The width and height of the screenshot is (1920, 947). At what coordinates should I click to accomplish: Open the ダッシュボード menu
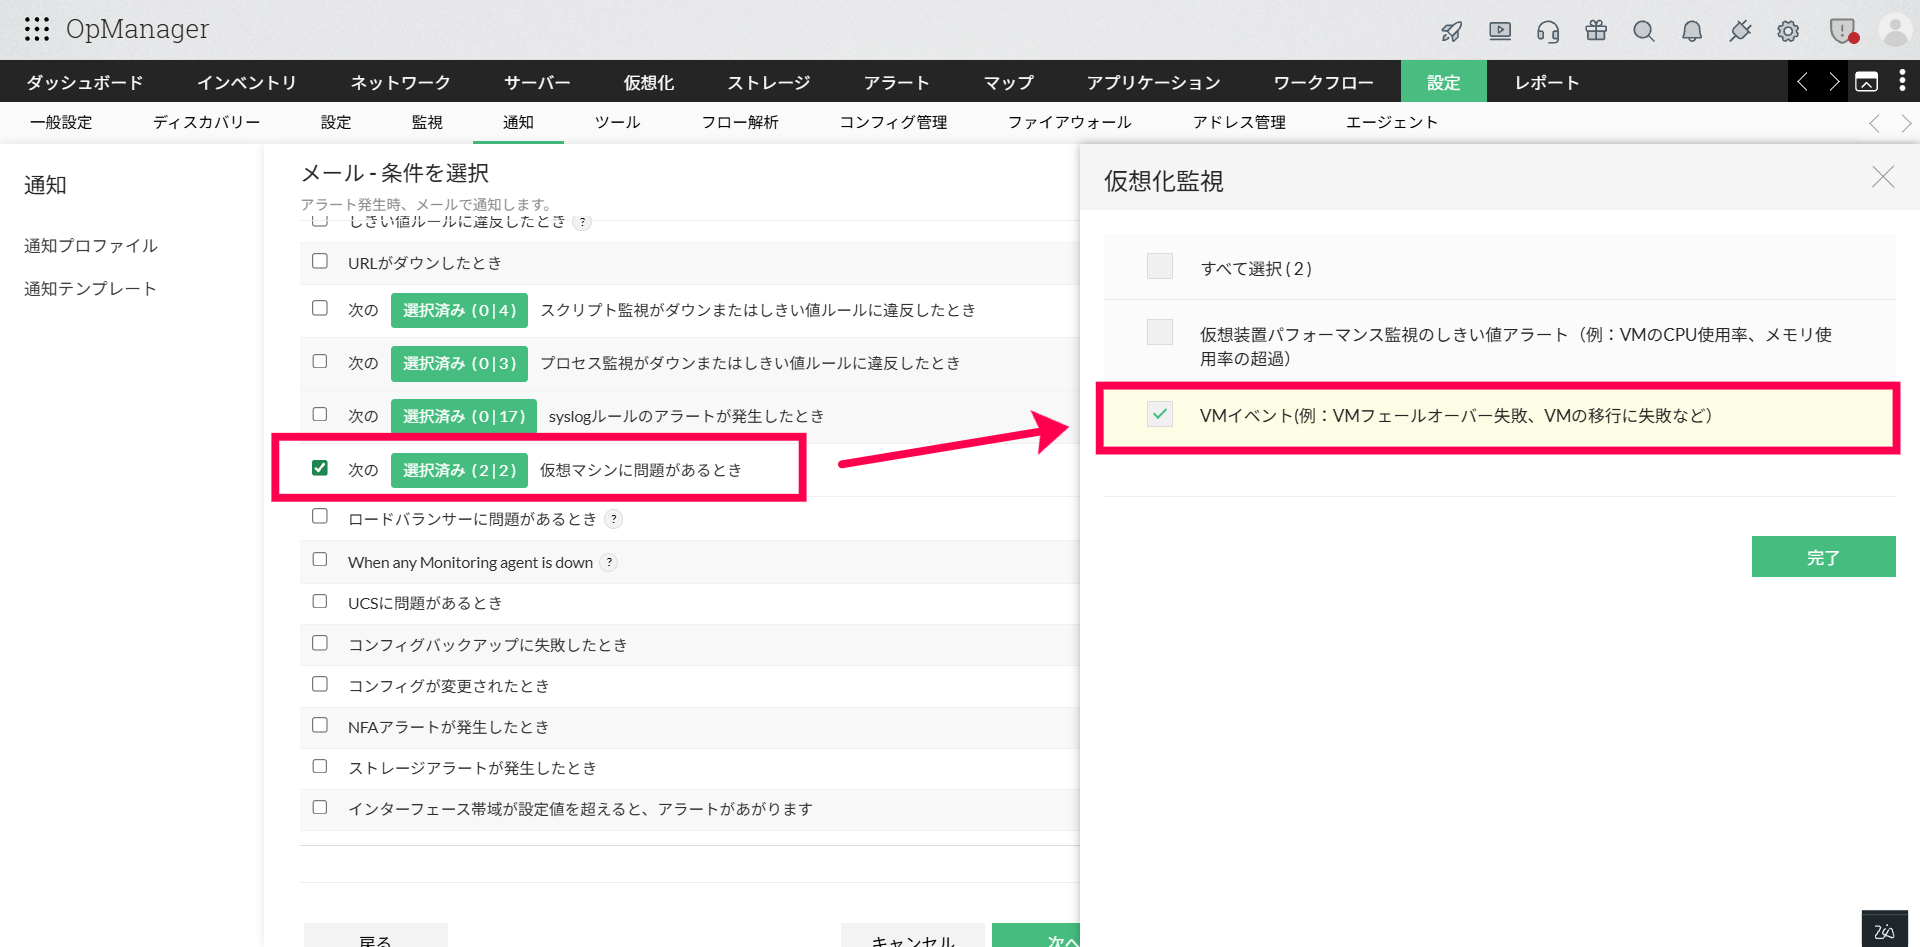[85, 82]
